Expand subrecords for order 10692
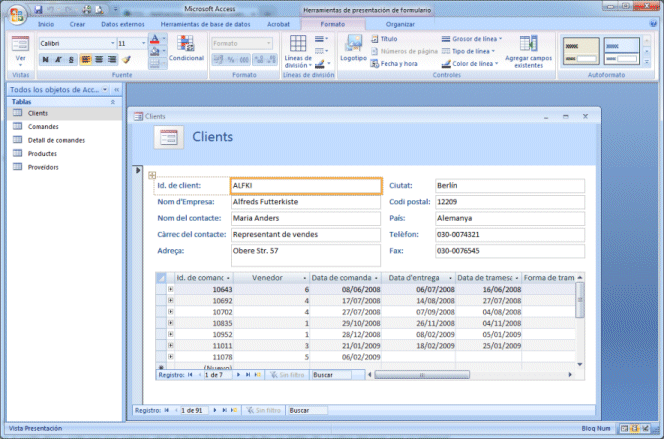 tap(170, 301)
